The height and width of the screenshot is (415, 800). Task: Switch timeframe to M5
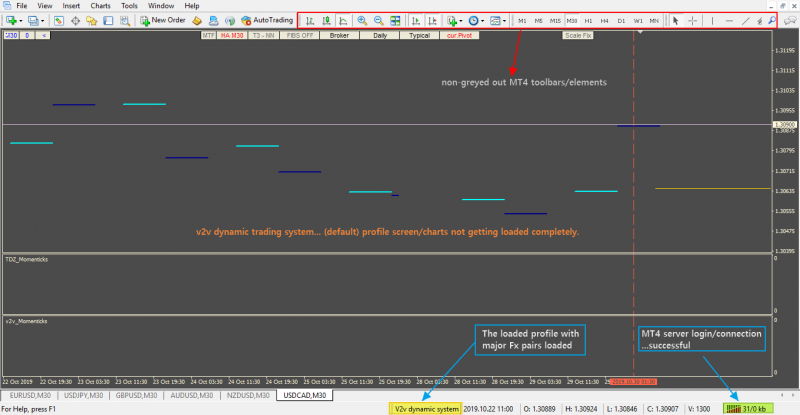538,21
